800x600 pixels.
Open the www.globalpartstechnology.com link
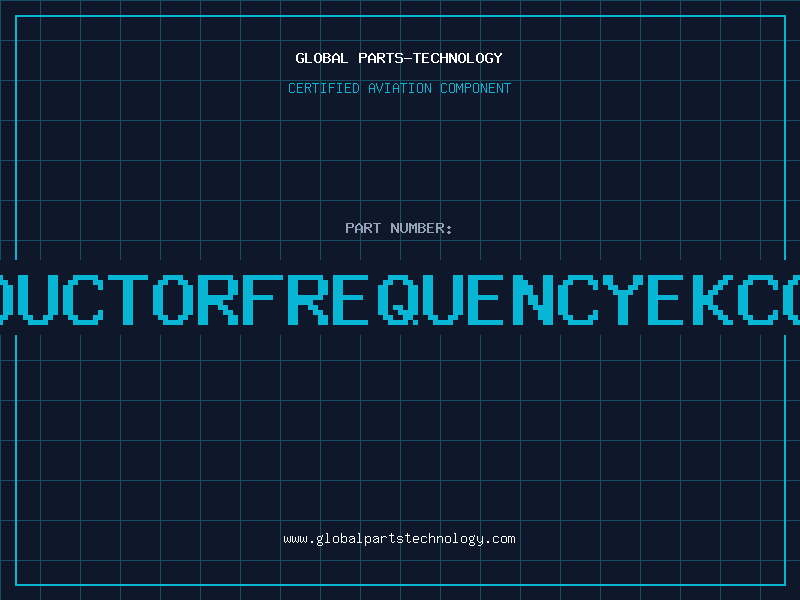point(399,539)
